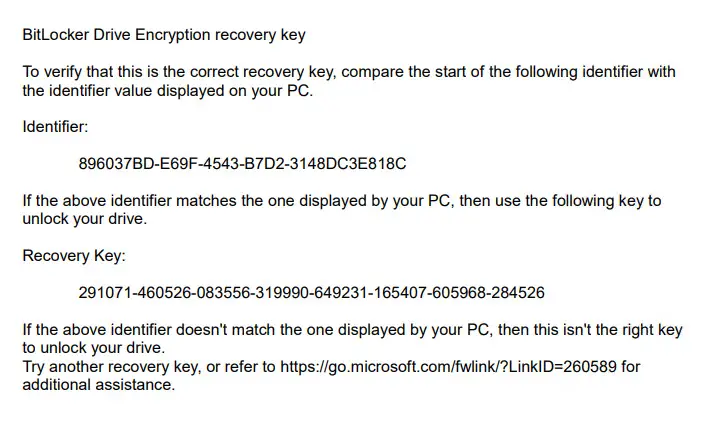This screenshot has width=712, height=438.
Task: Click the BitLocker Drive Encryption recovery key title
Action: click(164, 35)
